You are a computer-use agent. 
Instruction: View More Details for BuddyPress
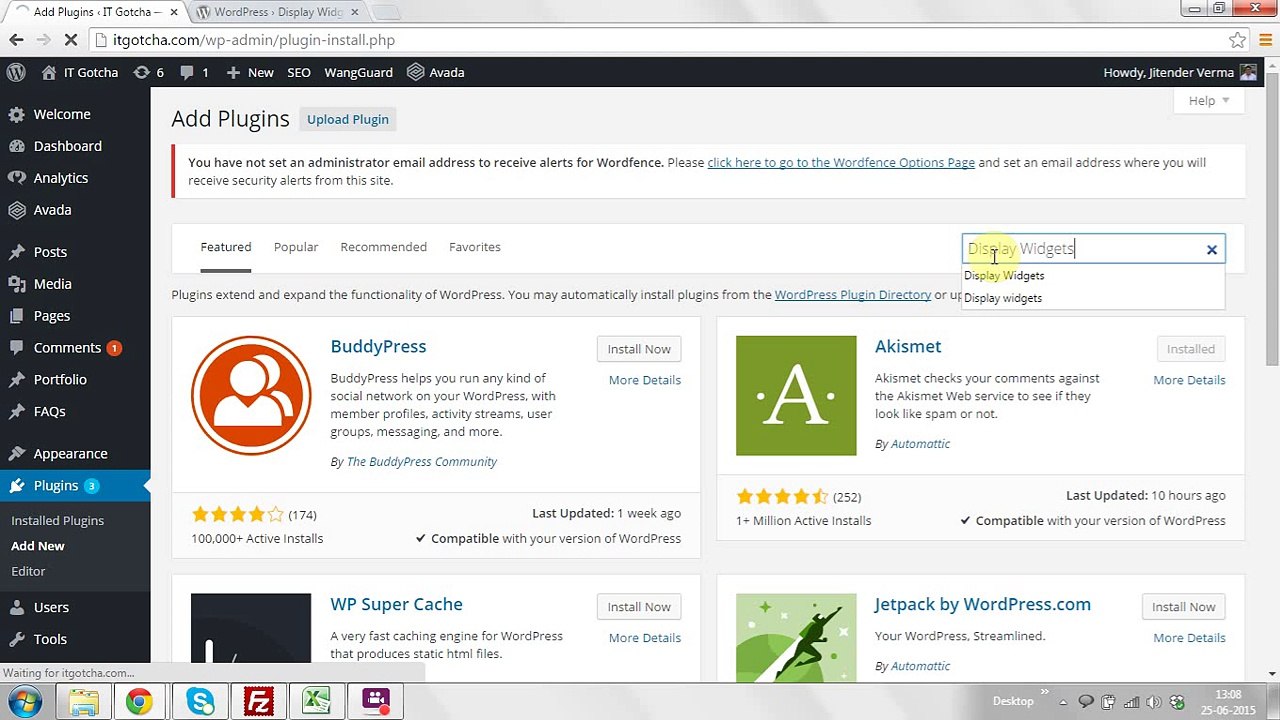pos(645,380)
